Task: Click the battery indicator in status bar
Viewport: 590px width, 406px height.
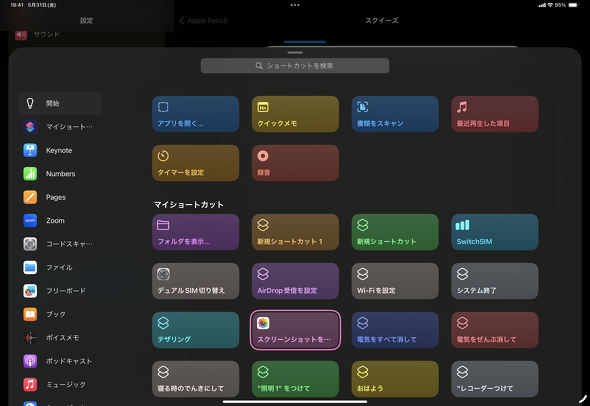Action: [573, 5]
